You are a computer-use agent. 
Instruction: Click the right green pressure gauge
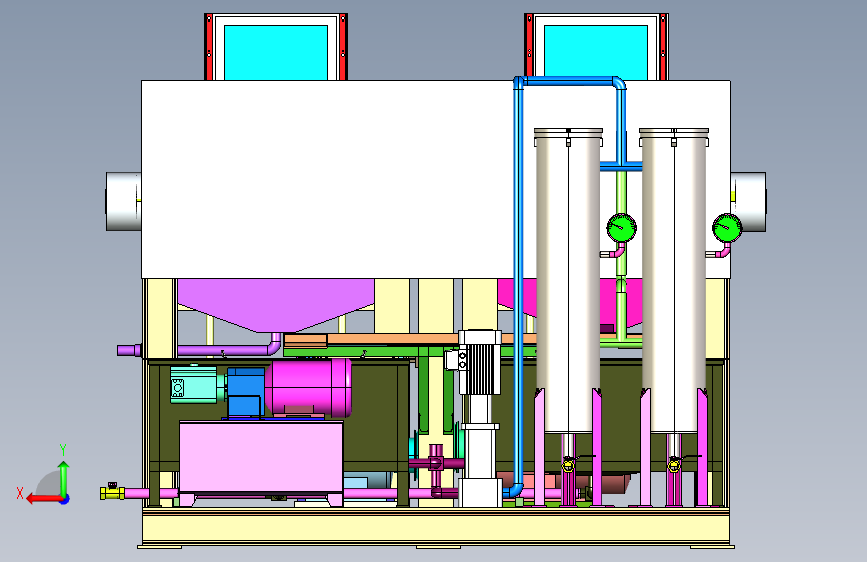tap(727, 228)
